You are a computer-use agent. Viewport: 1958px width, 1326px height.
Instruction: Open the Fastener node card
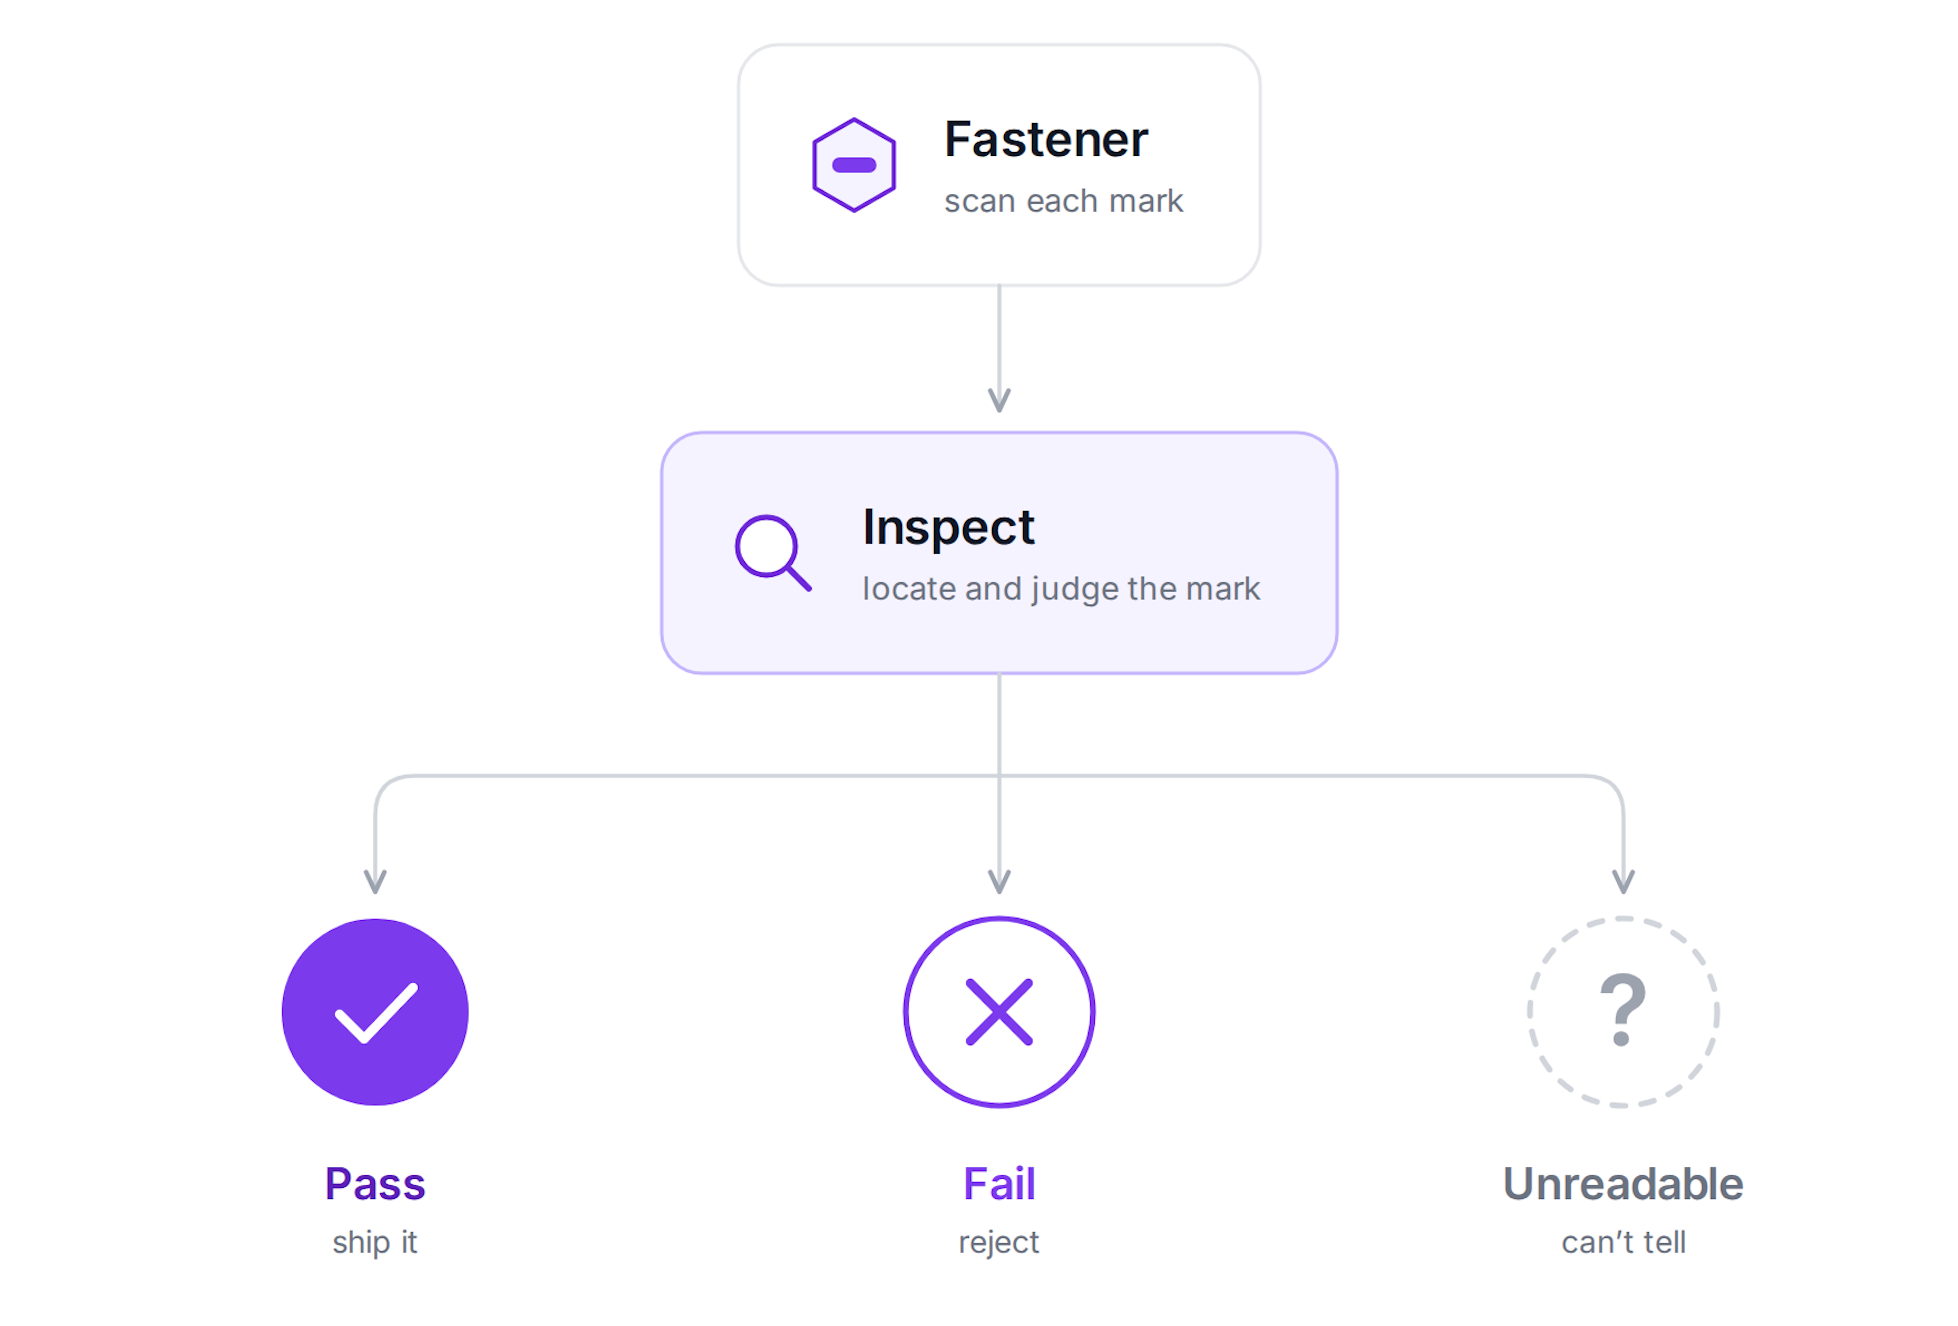(x=999, y=165)
